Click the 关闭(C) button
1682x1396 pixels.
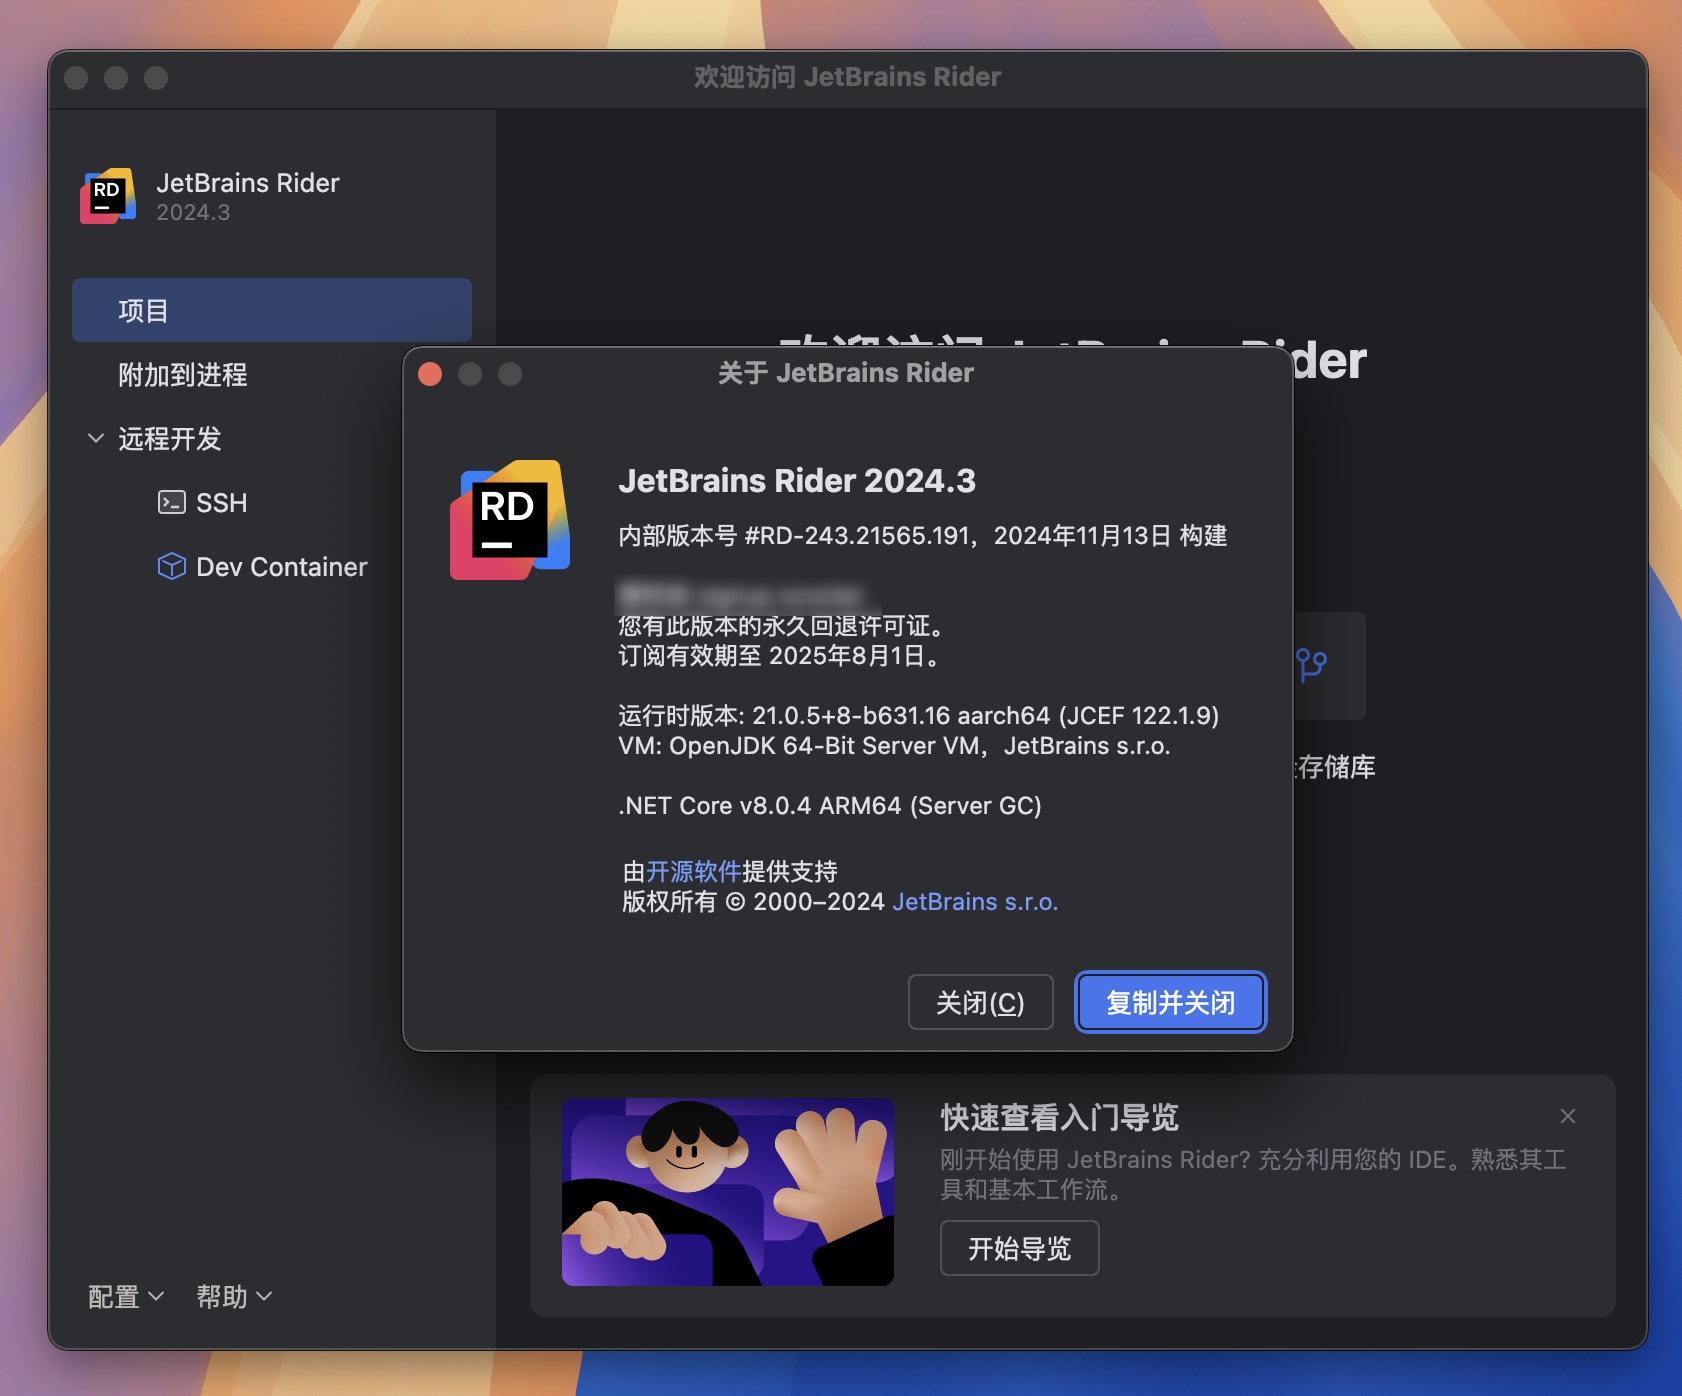pyautogui.click(x=980, y=1002)
